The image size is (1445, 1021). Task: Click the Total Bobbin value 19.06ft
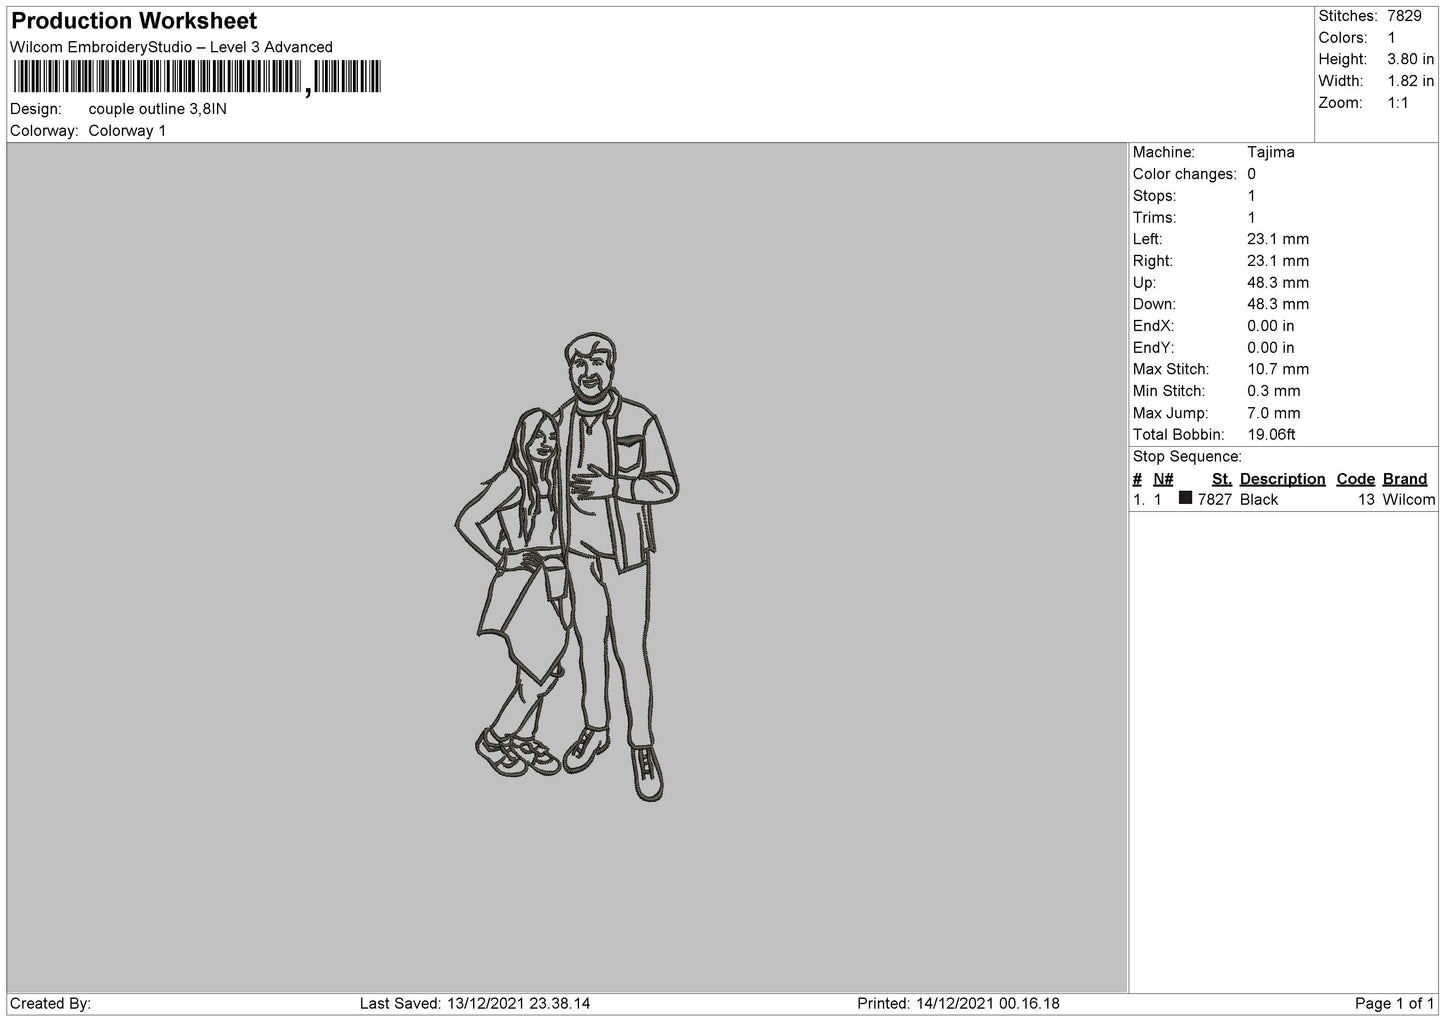pyautogui.click(x=1271, y=435)
